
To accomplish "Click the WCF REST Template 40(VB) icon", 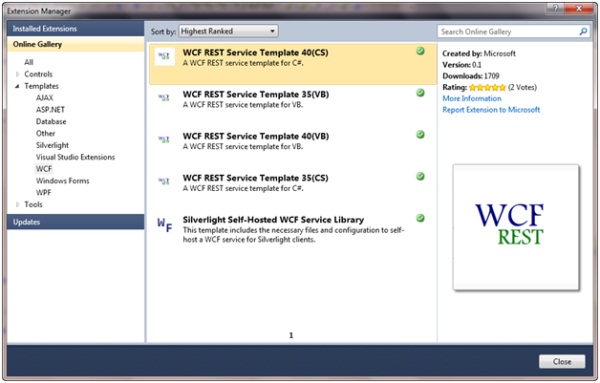I will 164,139.
